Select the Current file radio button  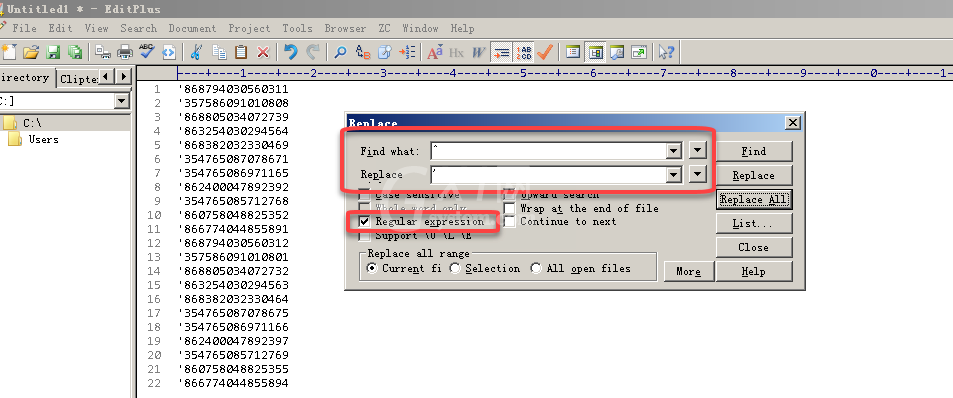click(x=371, y=268)
